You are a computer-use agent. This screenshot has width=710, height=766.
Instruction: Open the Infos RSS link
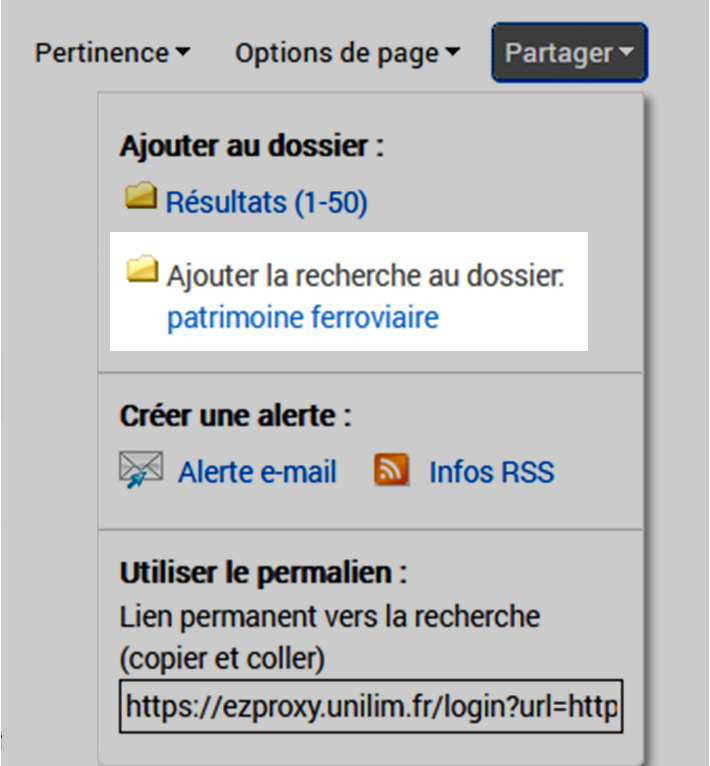click(491, 472)
